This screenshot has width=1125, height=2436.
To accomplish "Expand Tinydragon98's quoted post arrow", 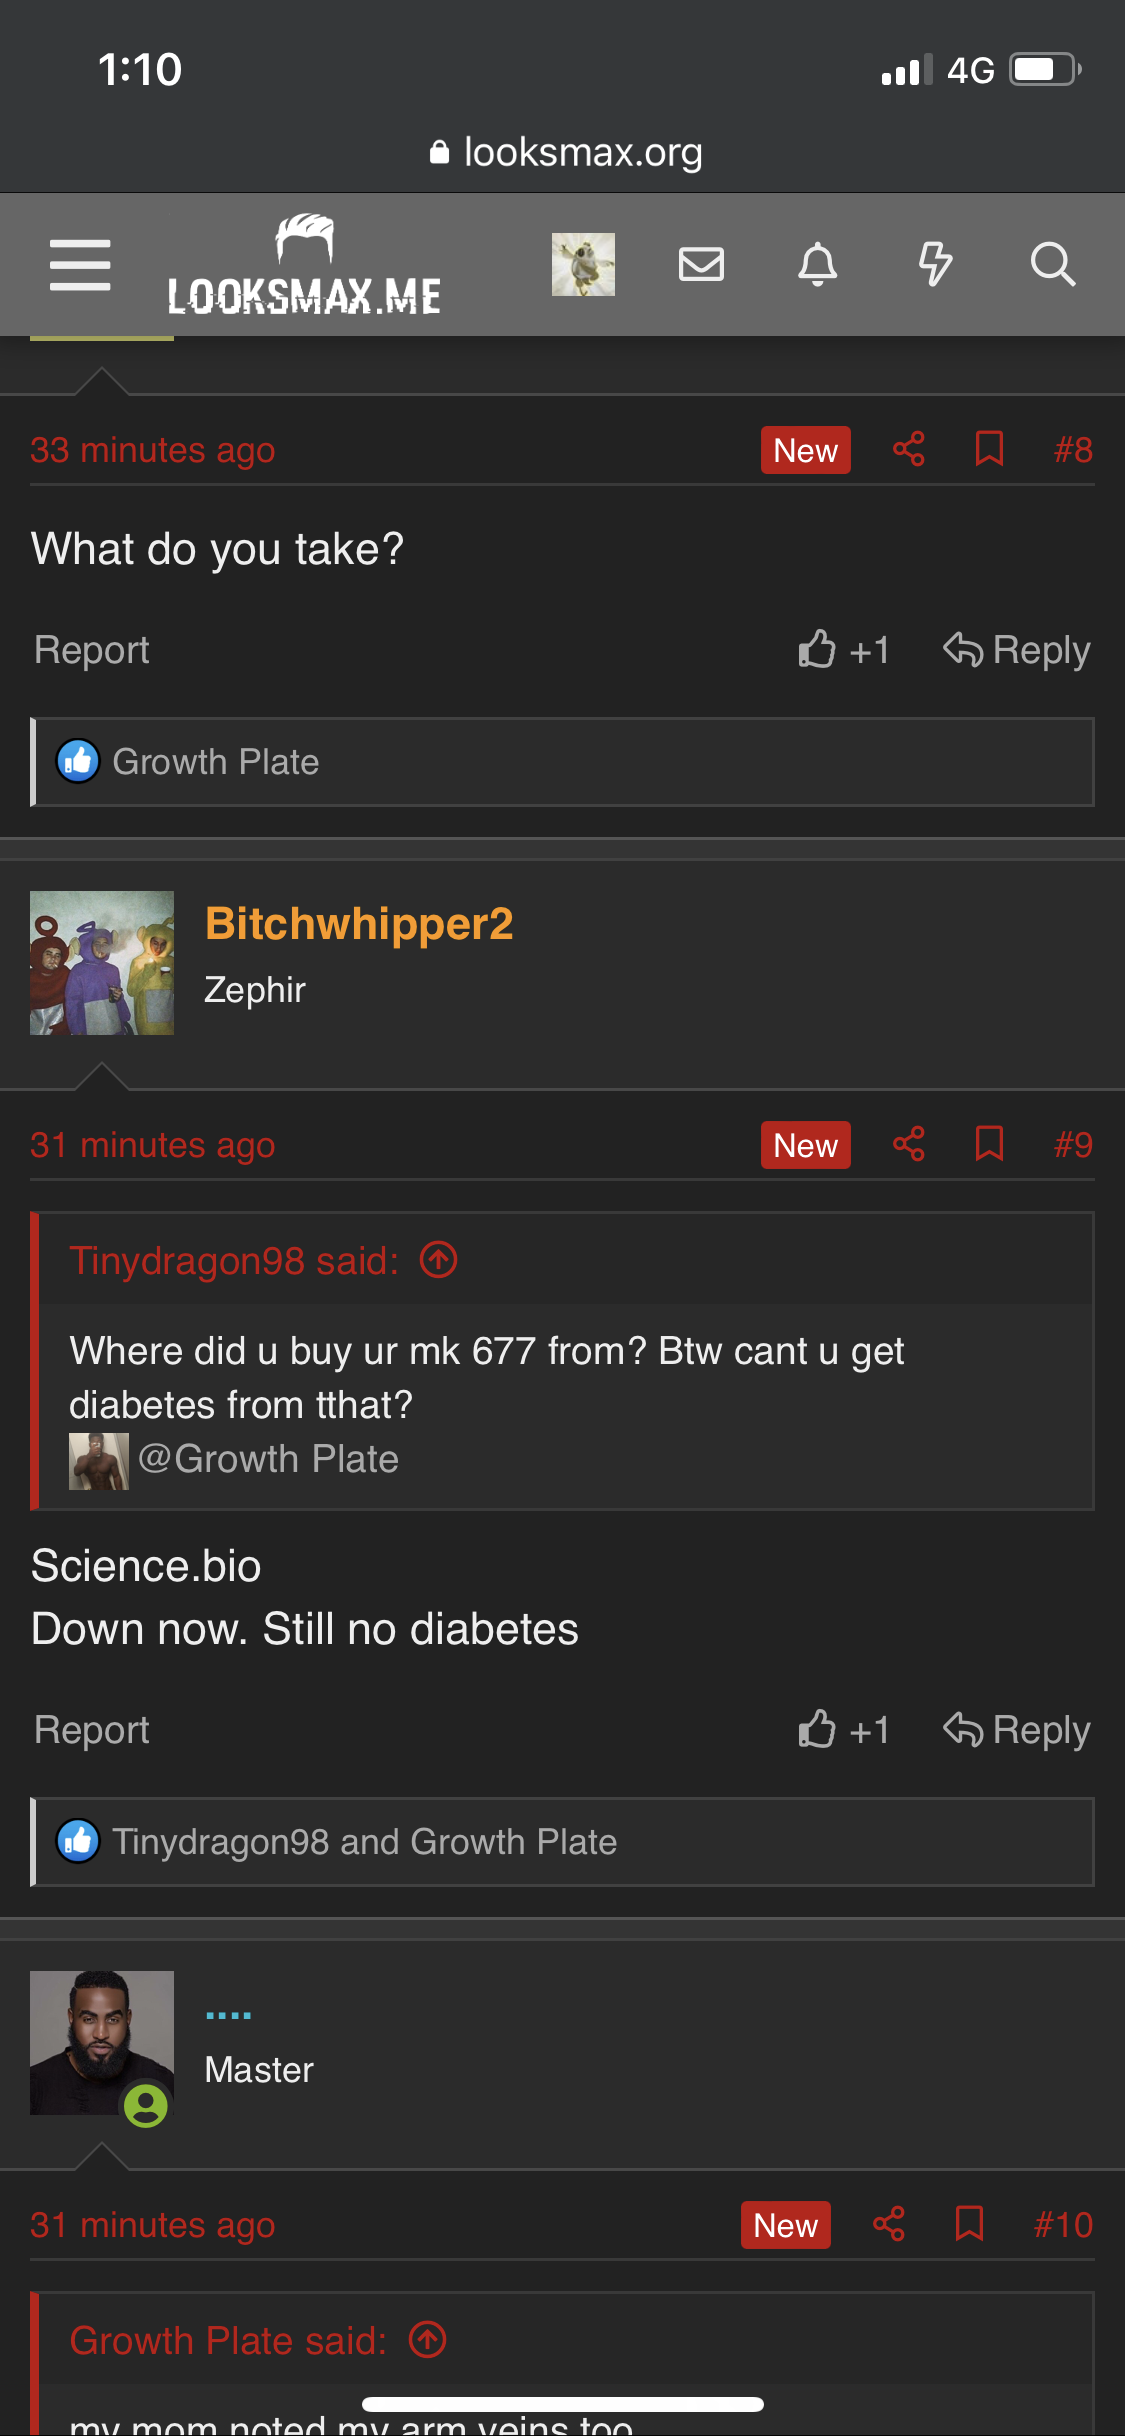I will (438, 1260).
